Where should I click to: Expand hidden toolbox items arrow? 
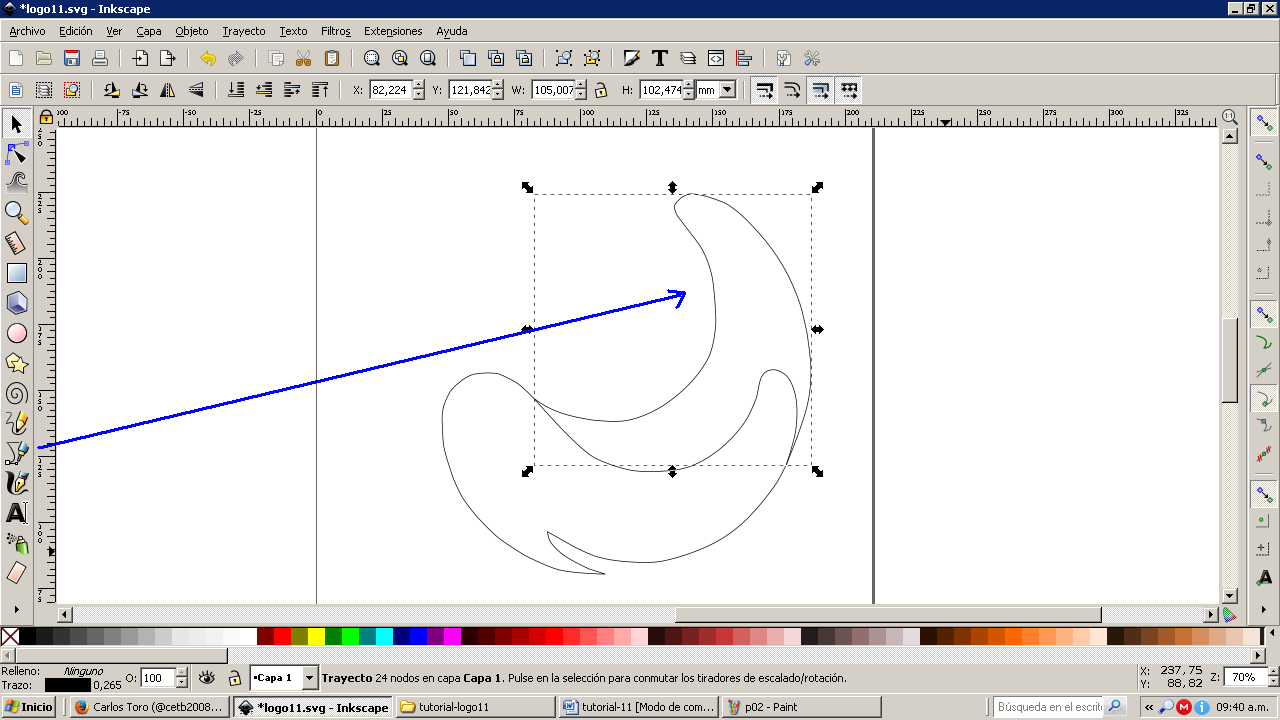[x=16, y=607]
